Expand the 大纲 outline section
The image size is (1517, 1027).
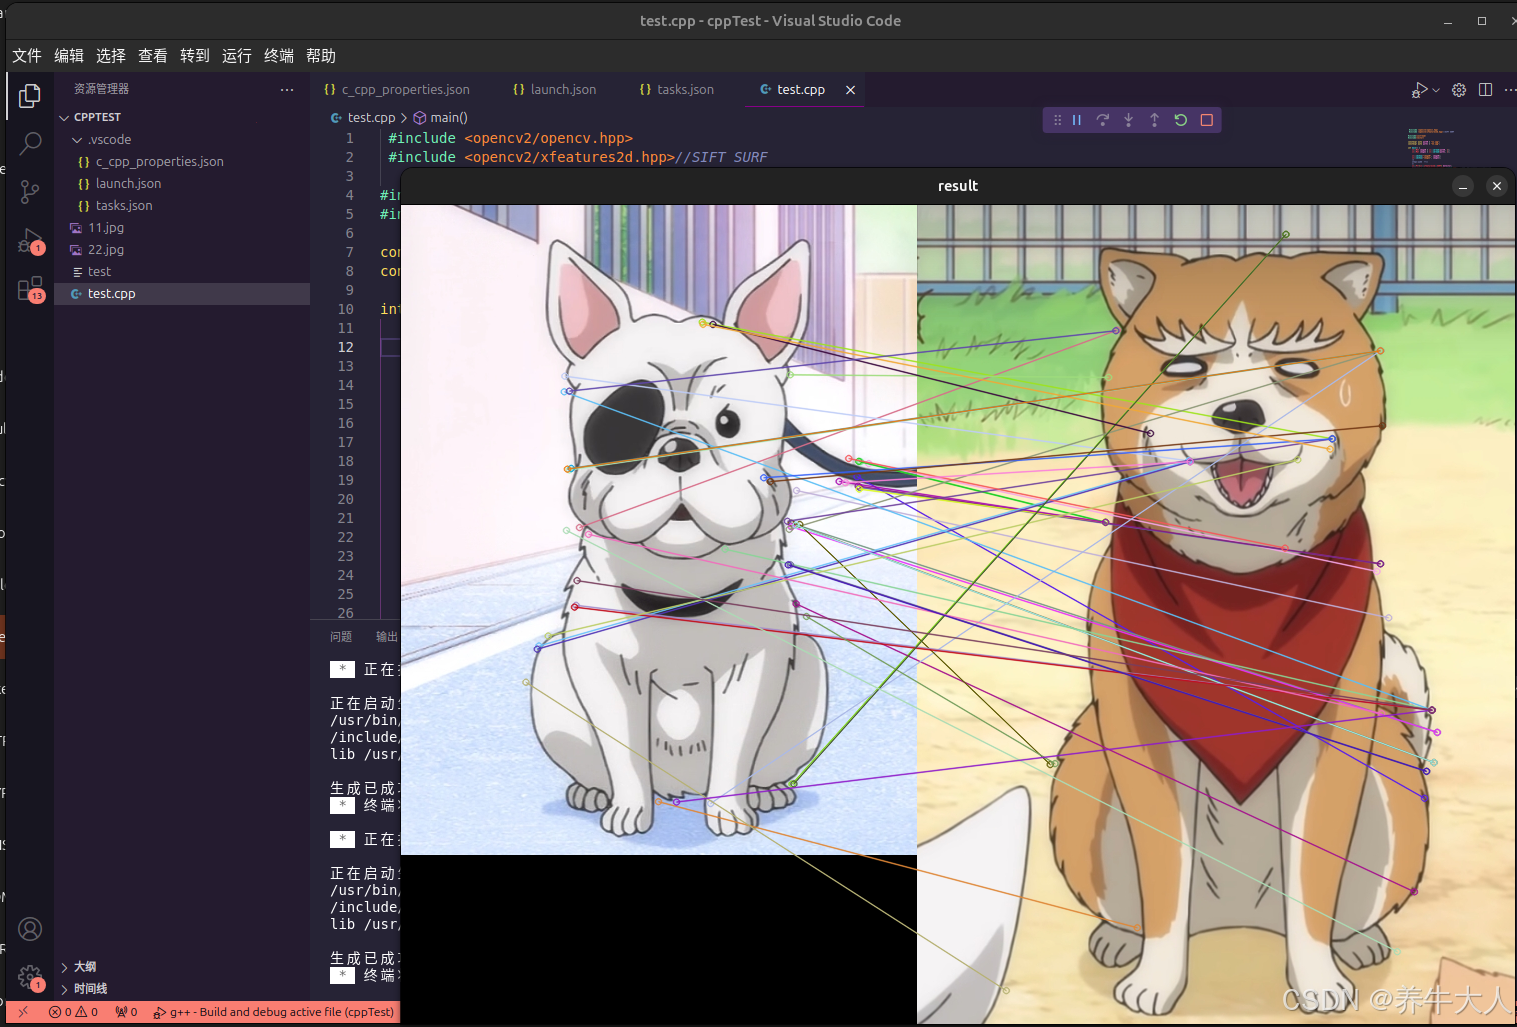pyautogui.click(x=182, y=967)
